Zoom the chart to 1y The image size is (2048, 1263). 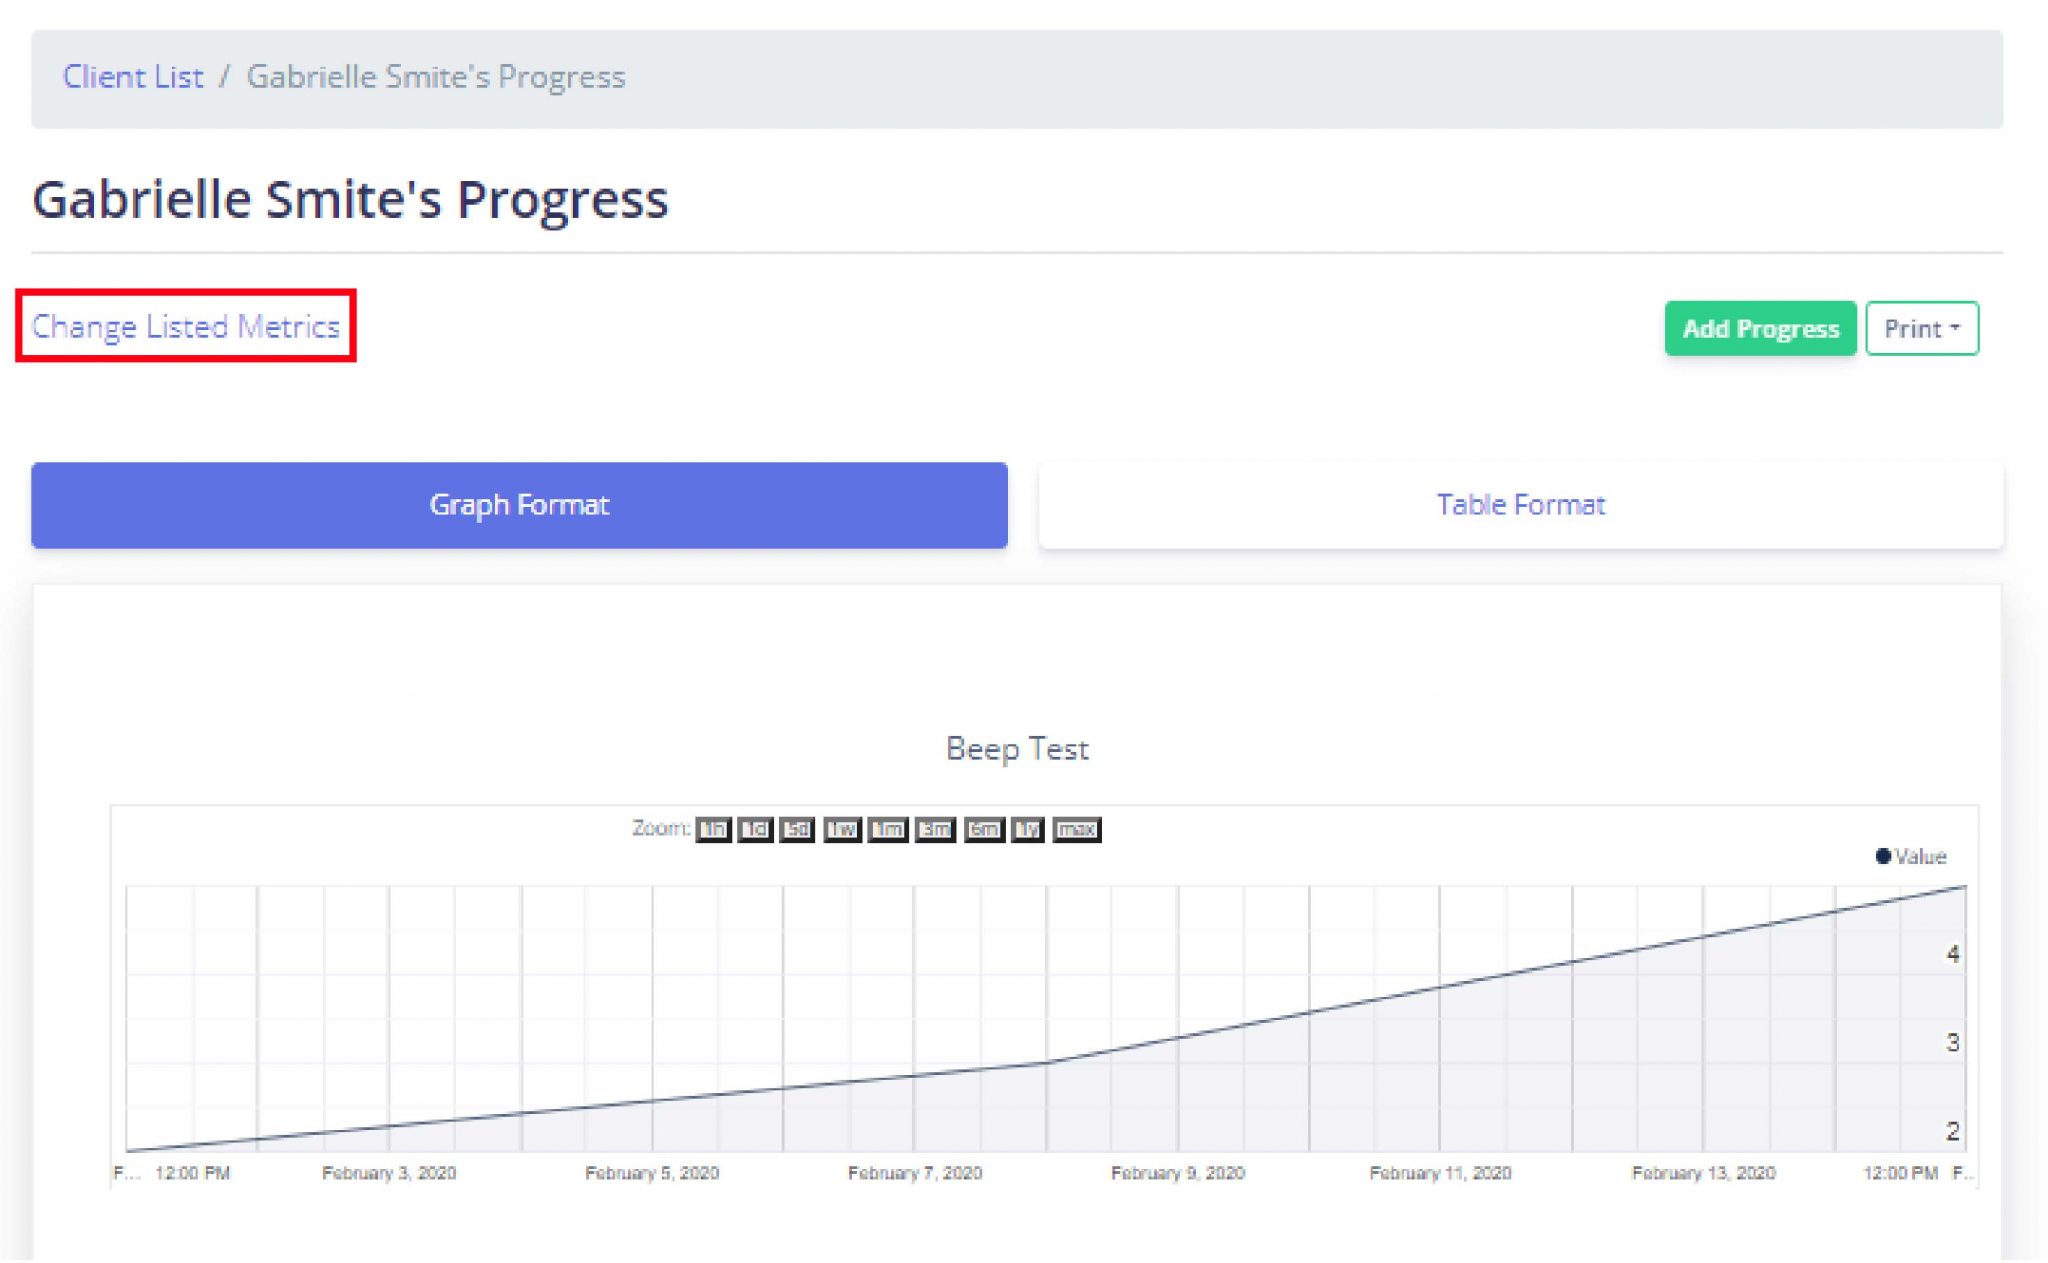(x=1025, y=828)
